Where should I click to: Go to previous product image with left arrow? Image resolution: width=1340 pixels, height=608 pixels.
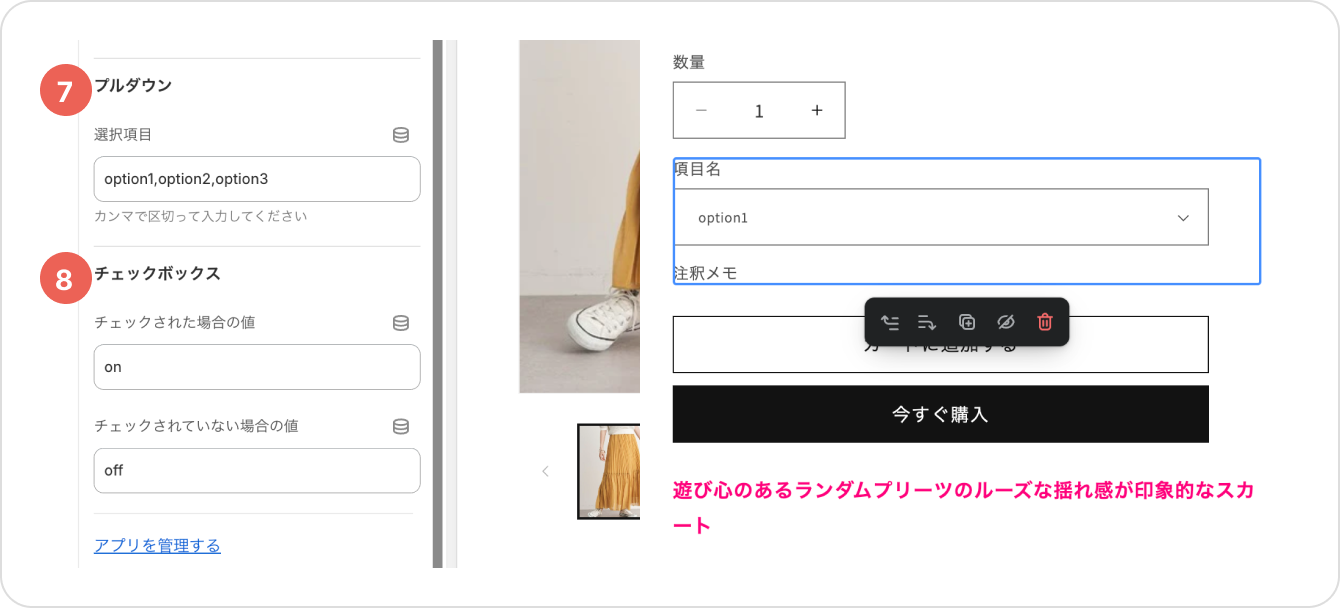pyautogui.click(x=545, y=471)
